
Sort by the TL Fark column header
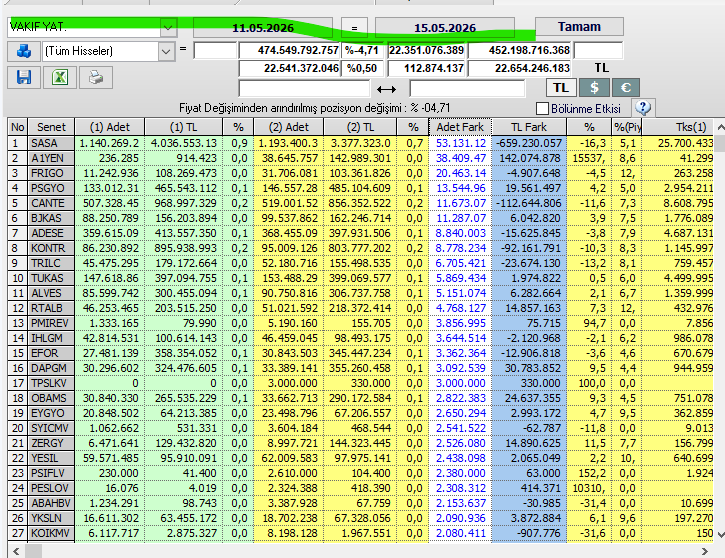pyautogui.click(x=529, y=127)
